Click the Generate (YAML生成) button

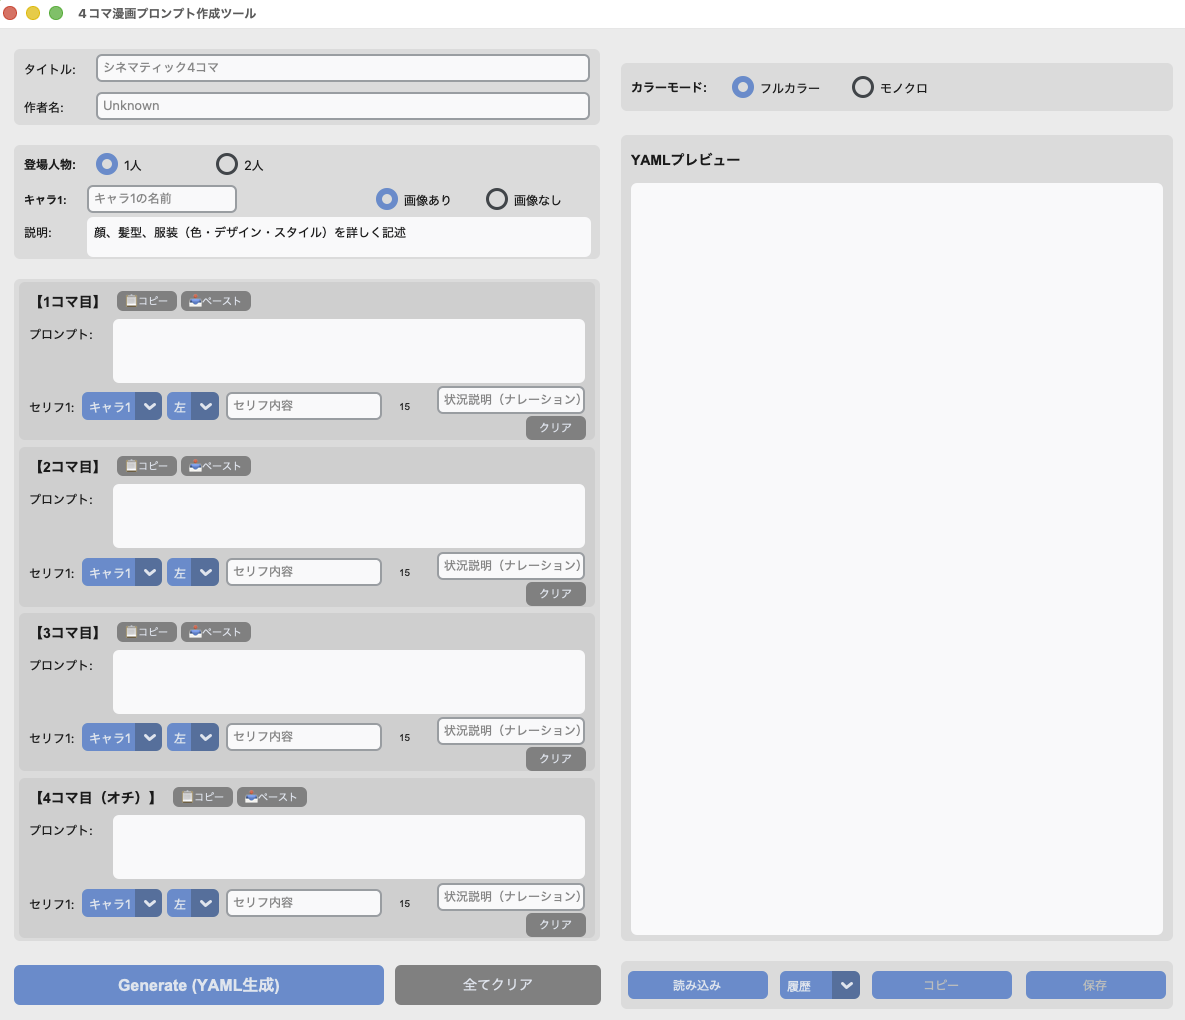click(x=198, y=984)
